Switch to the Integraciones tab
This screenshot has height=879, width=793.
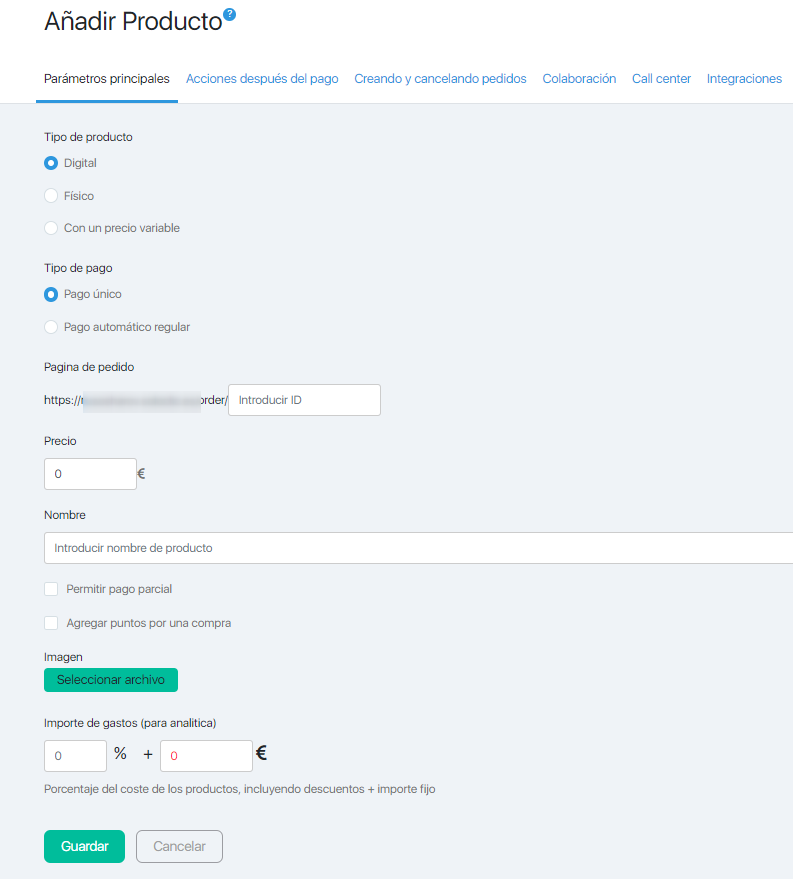pyautogui.click(x=744, y=79)
